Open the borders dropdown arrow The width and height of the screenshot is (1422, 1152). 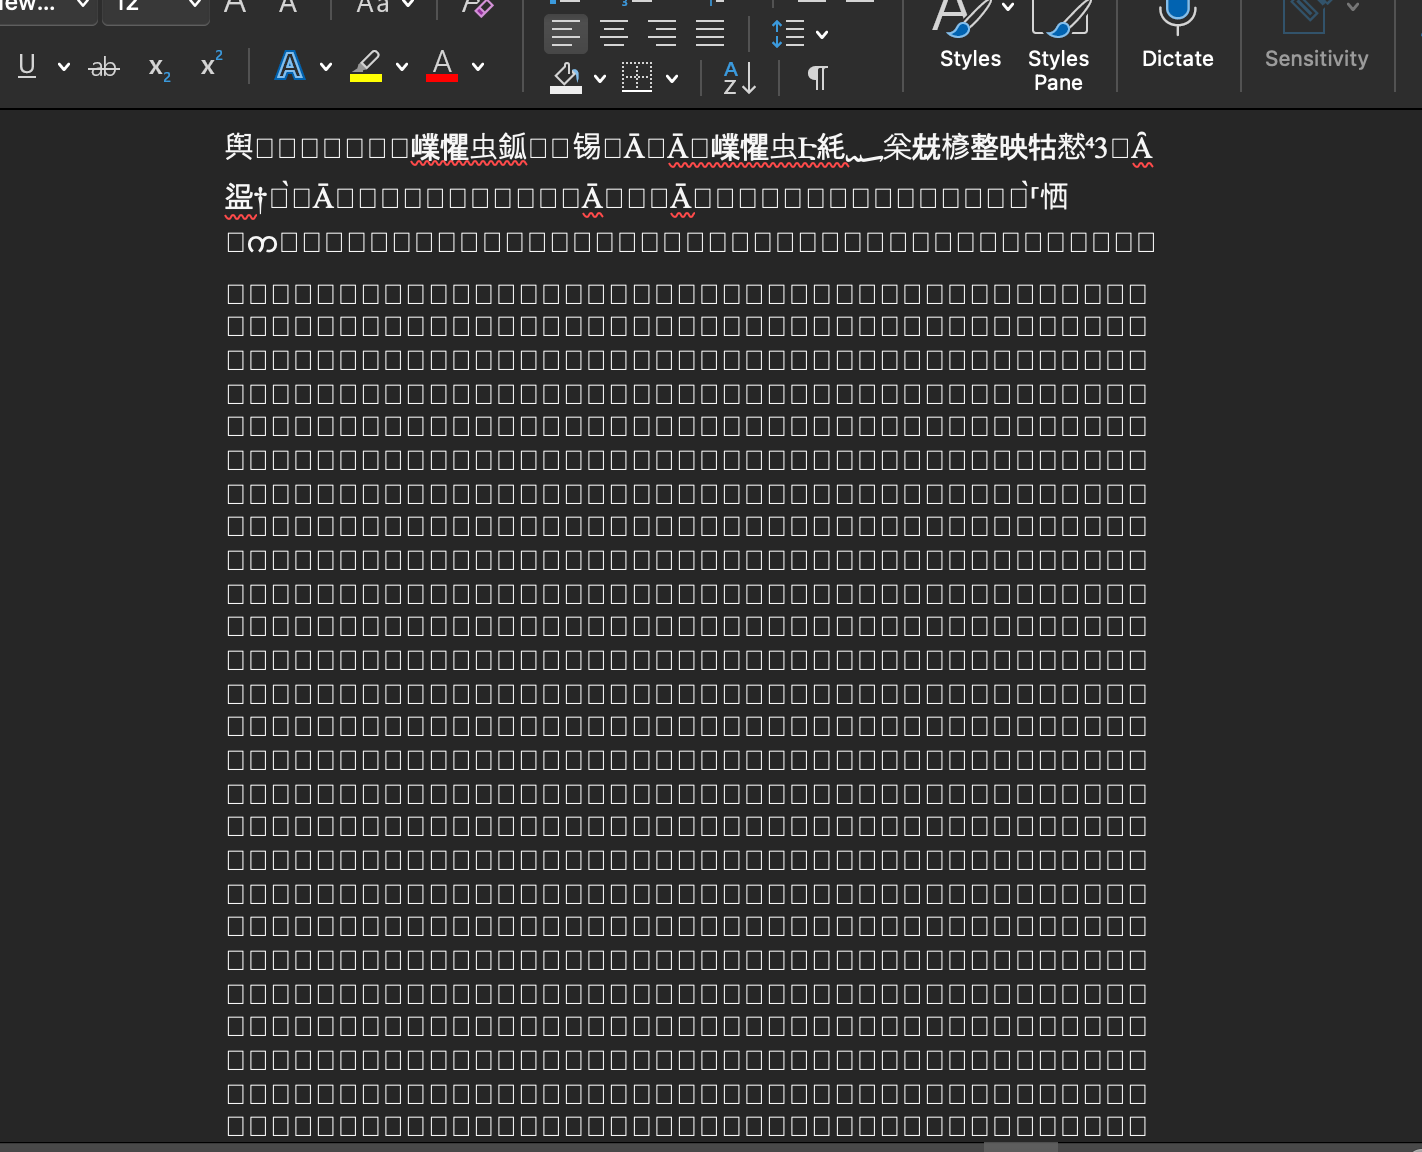pyautogui.click(x=672, y=78)
